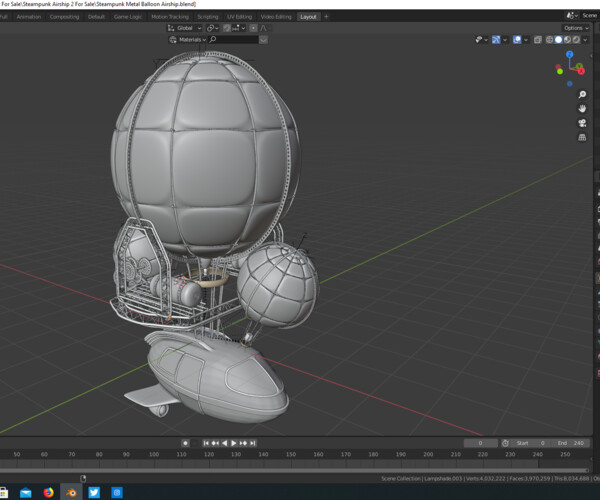Toggle viewport gizmos display
Image resolution: width=600 pixels, height=500 pixels.
(x=497, y=40)
